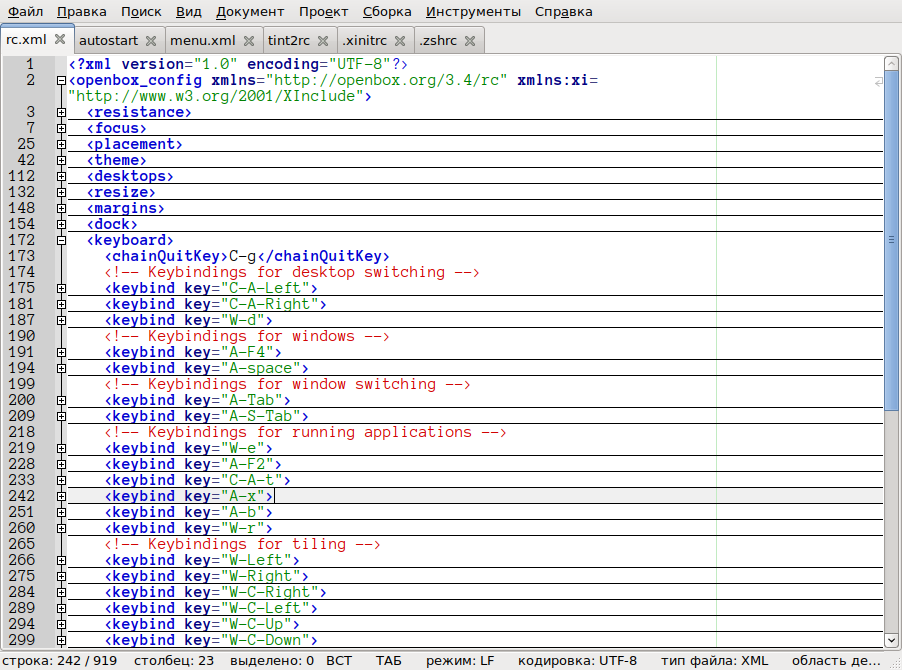This screenshot has width=902, height=670.
Task: Switch to the .zshrc tab
Action: coord(438,41)
